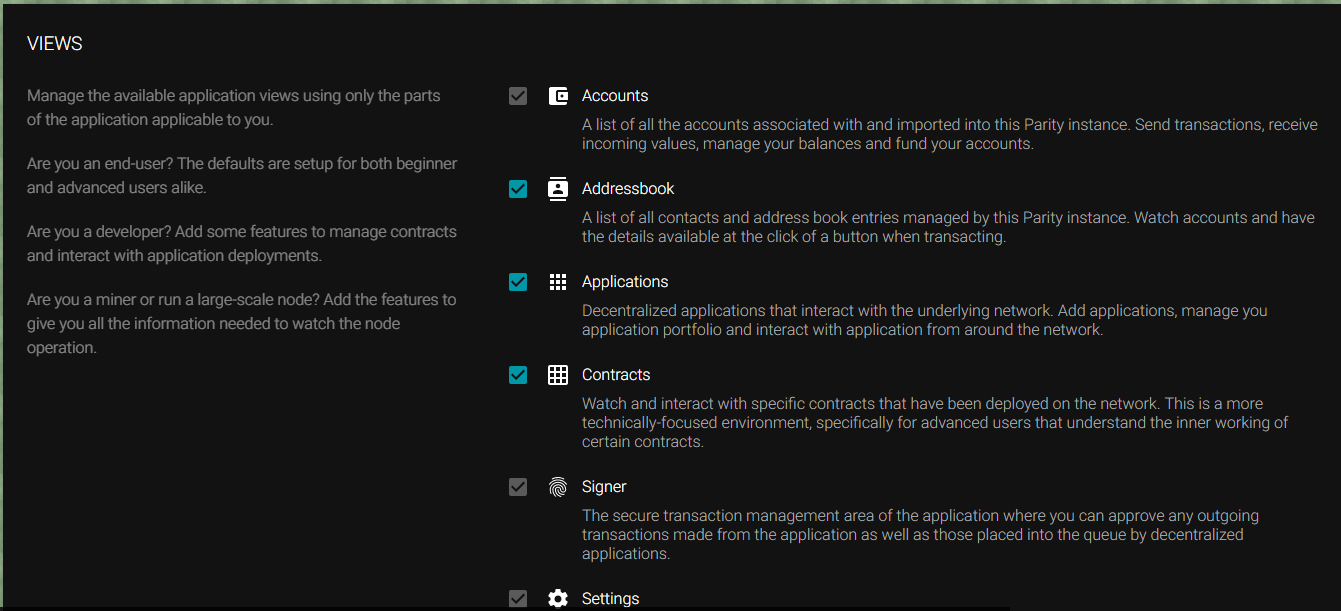The image size is (1341, 611).
Task: Select the Settings label
Action: pos(610,599)
